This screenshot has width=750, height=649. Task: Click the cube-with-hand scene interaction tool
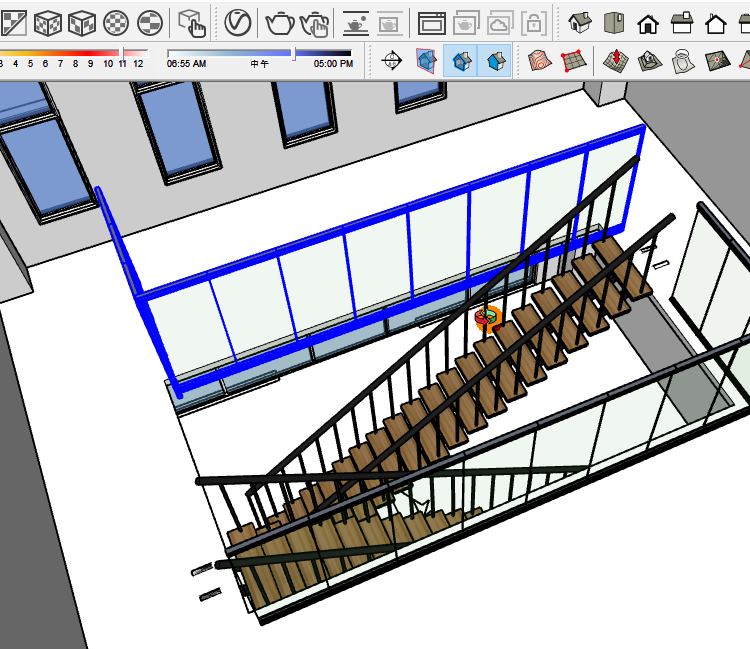click(192, 23)
